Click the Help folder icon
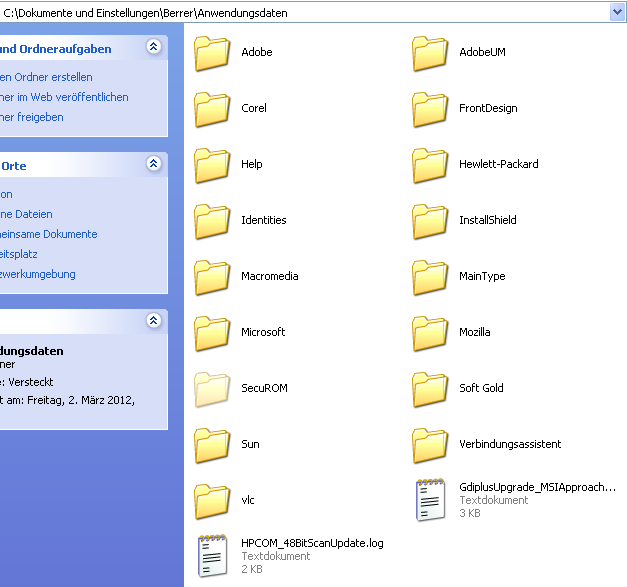 (212, 166)
